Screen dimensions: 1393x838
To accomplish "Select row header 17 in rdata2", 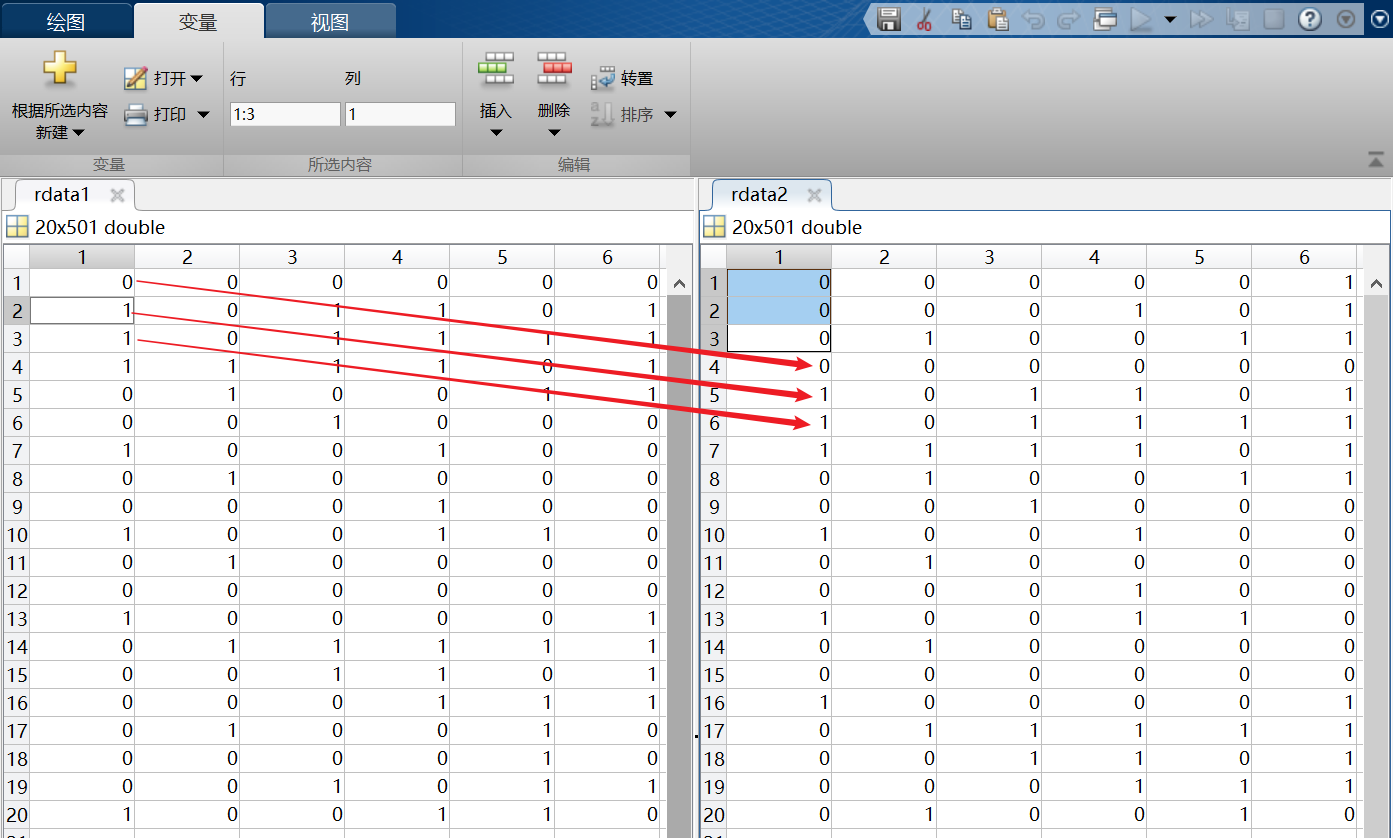I will [x=714, y=731].
